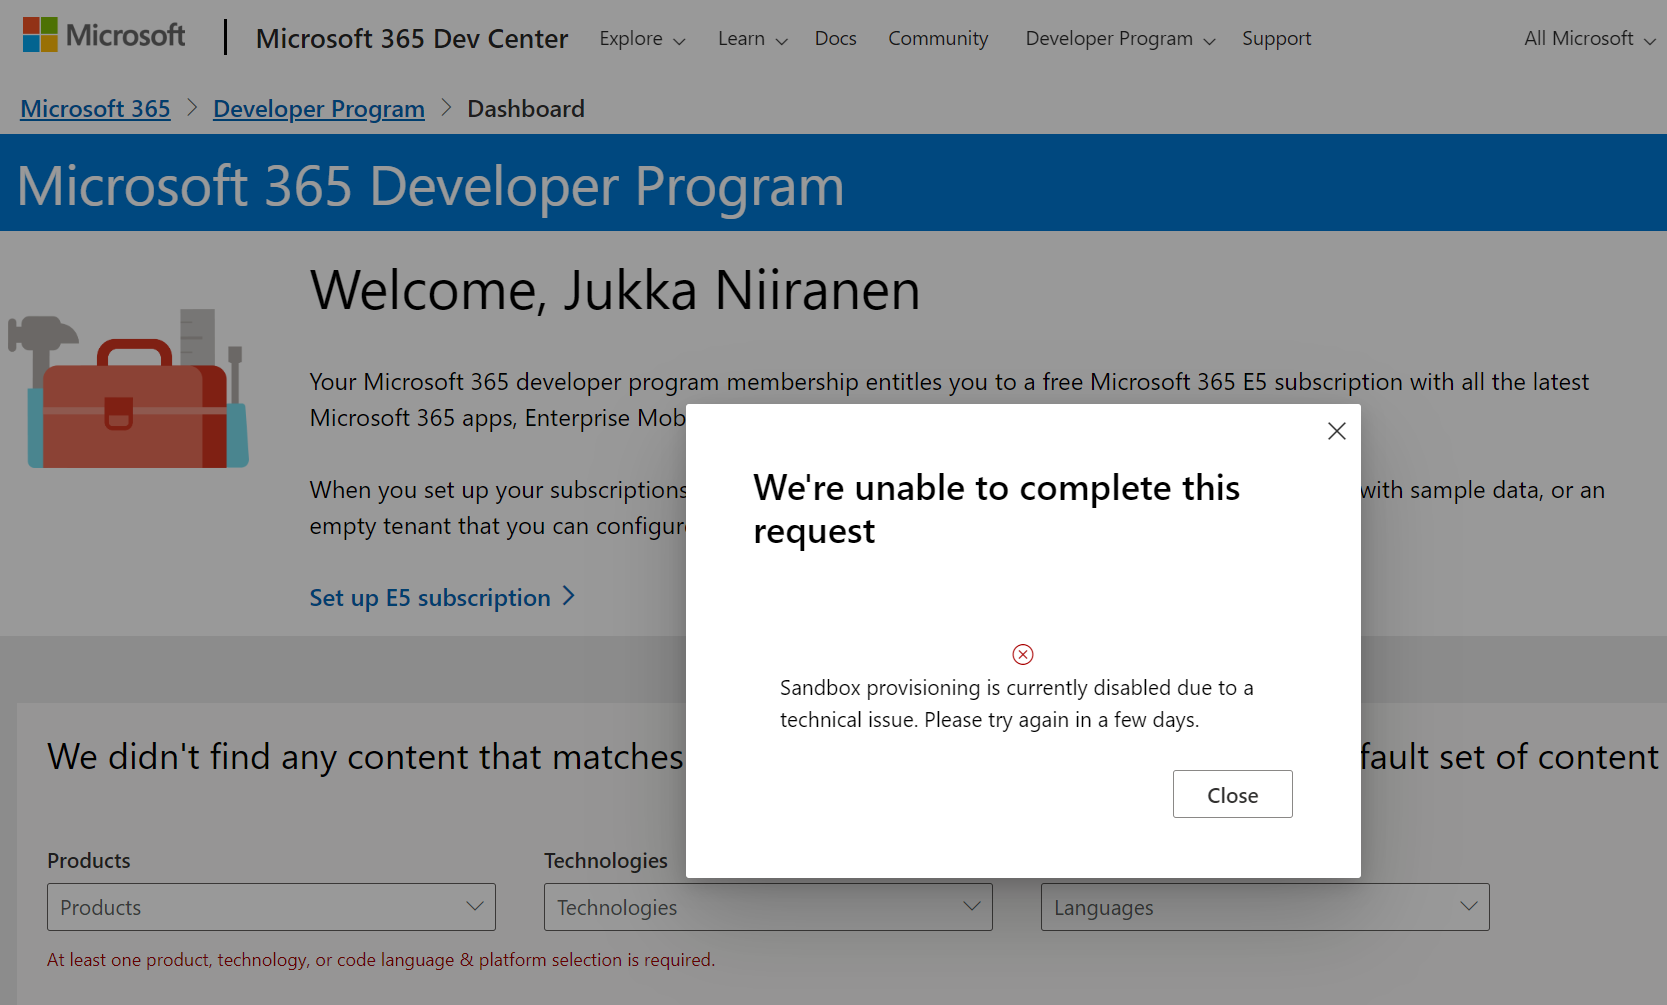Viewport: 1667px width, 1005px height.
Task: Open the Technologies dropdown
Action: pyautogui.click(x=767, y=907)
